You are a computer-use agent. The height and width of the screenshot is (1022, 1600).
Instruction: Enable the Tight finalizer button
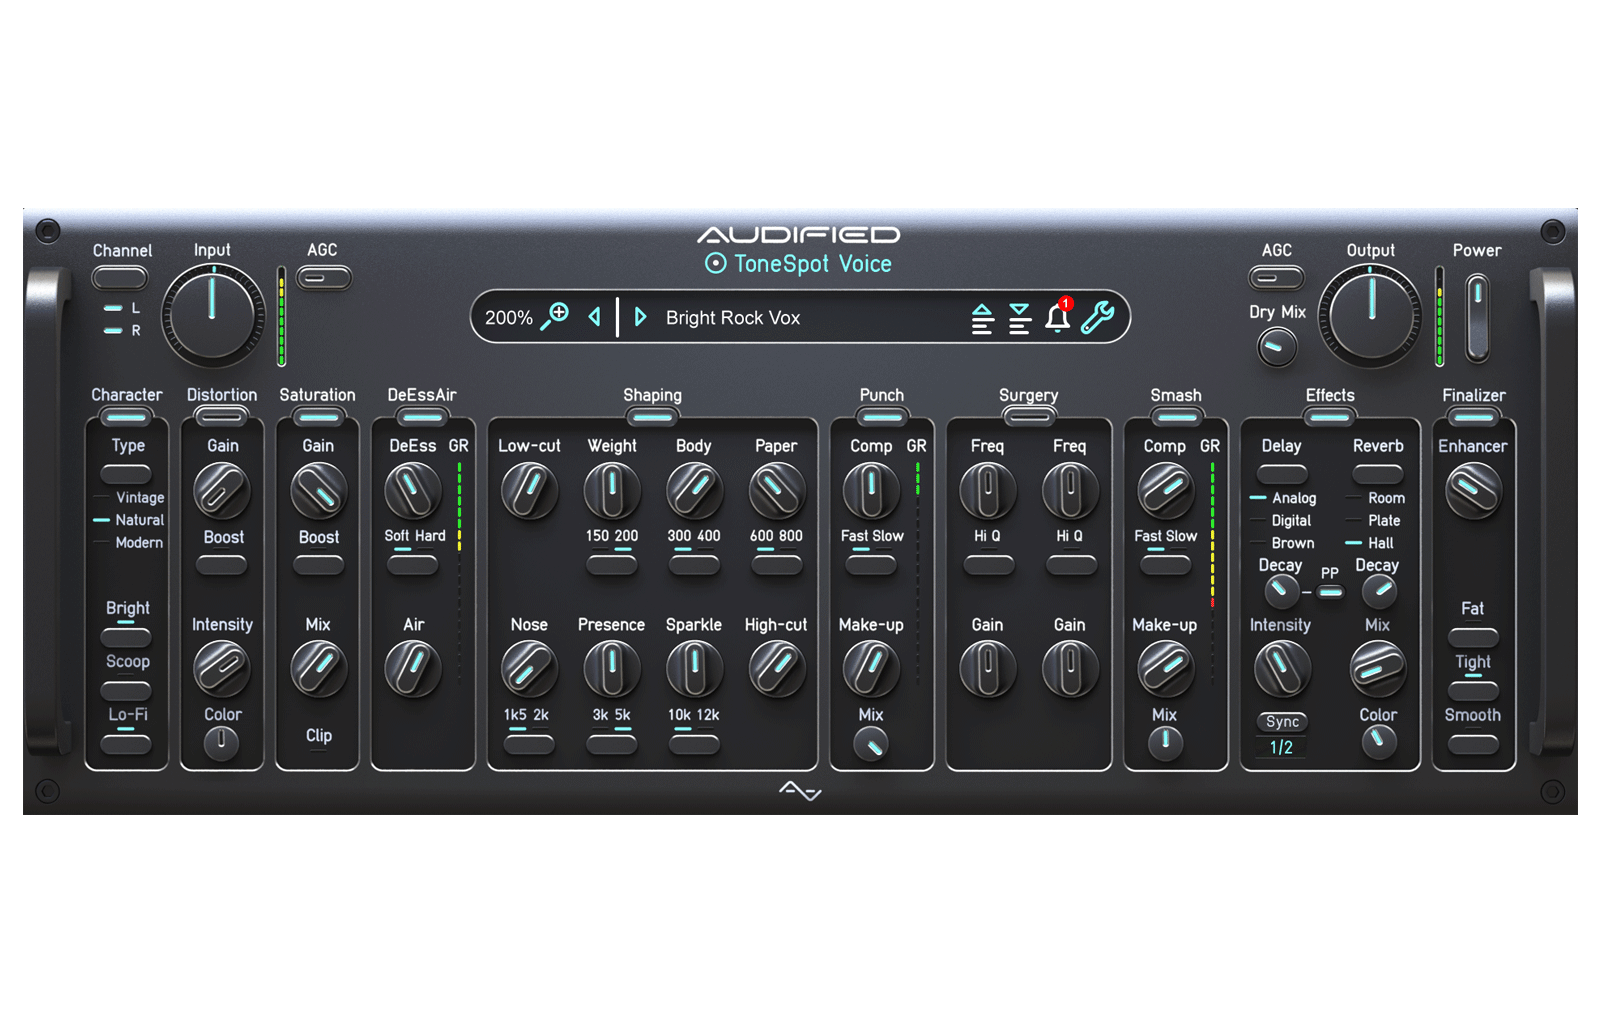(1473, 689)
